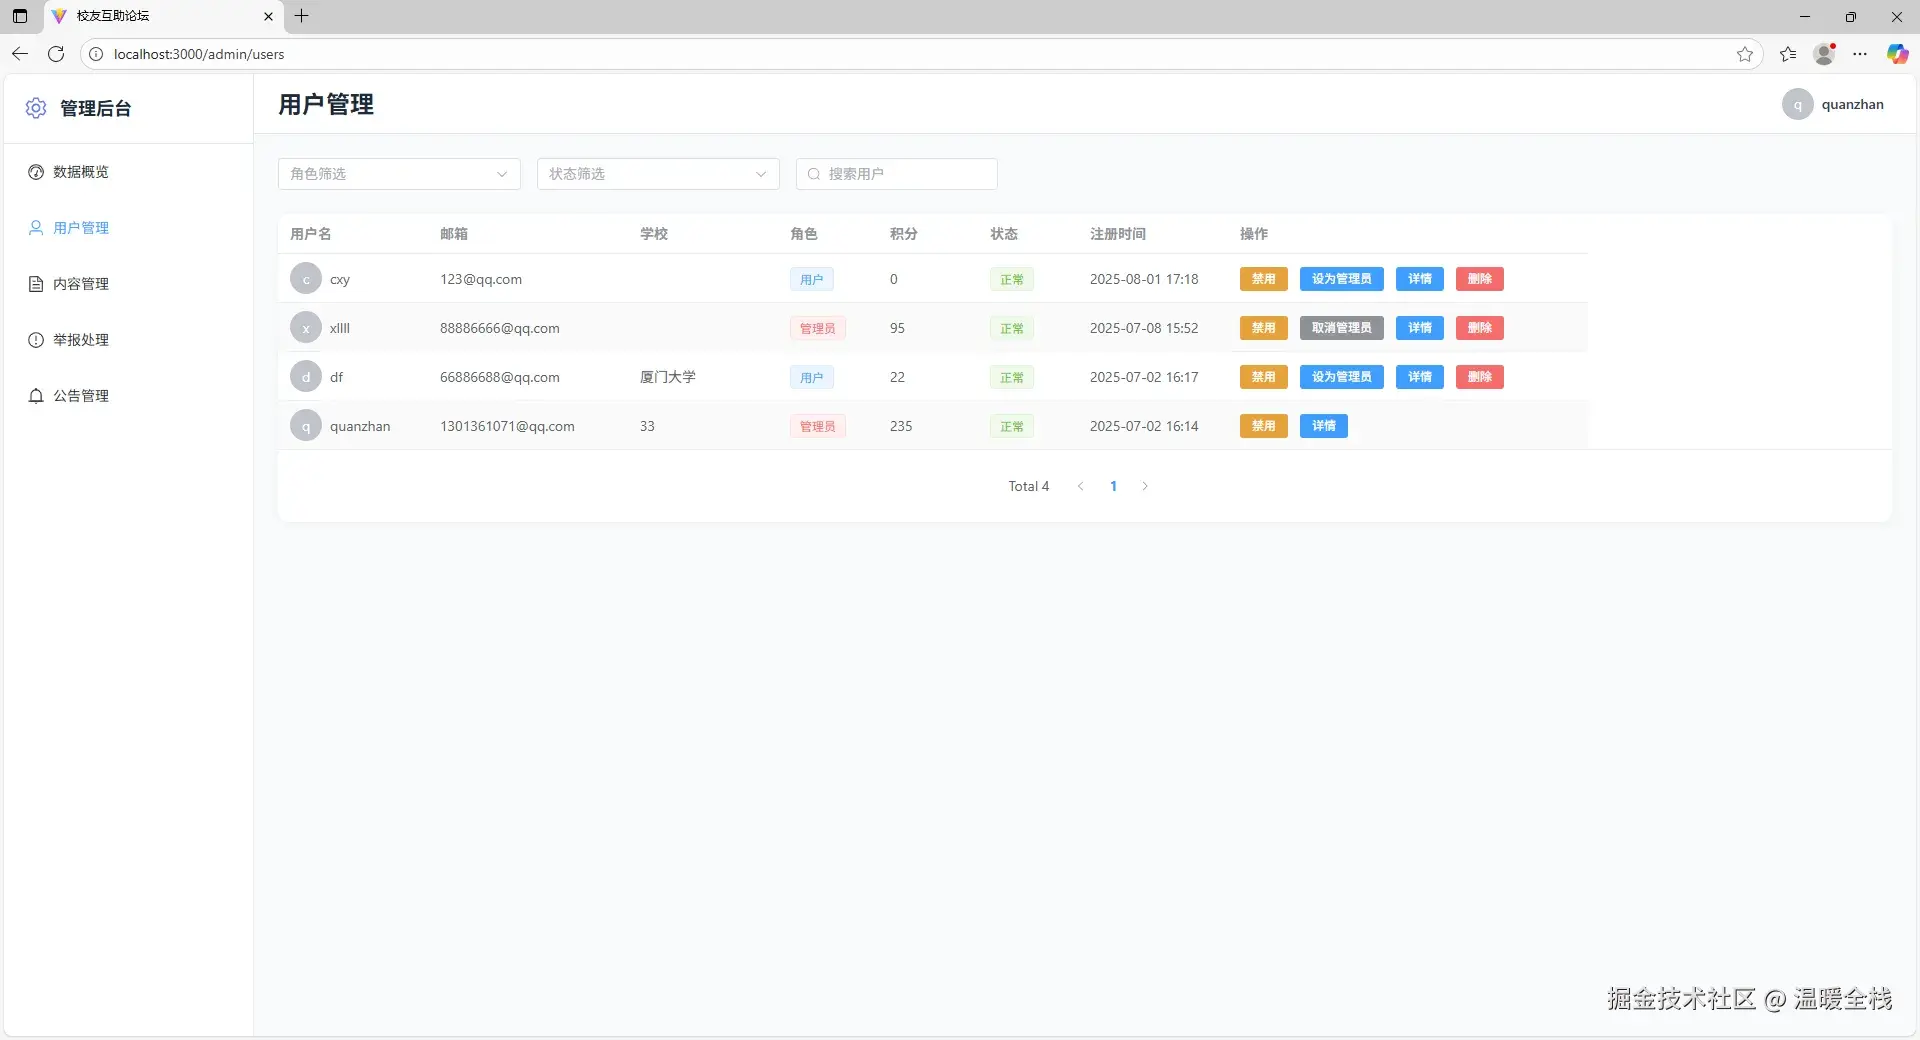The image size is (1920, 1040).
Task: Click 取消管理员 for user xllll
Action: 1341,328
